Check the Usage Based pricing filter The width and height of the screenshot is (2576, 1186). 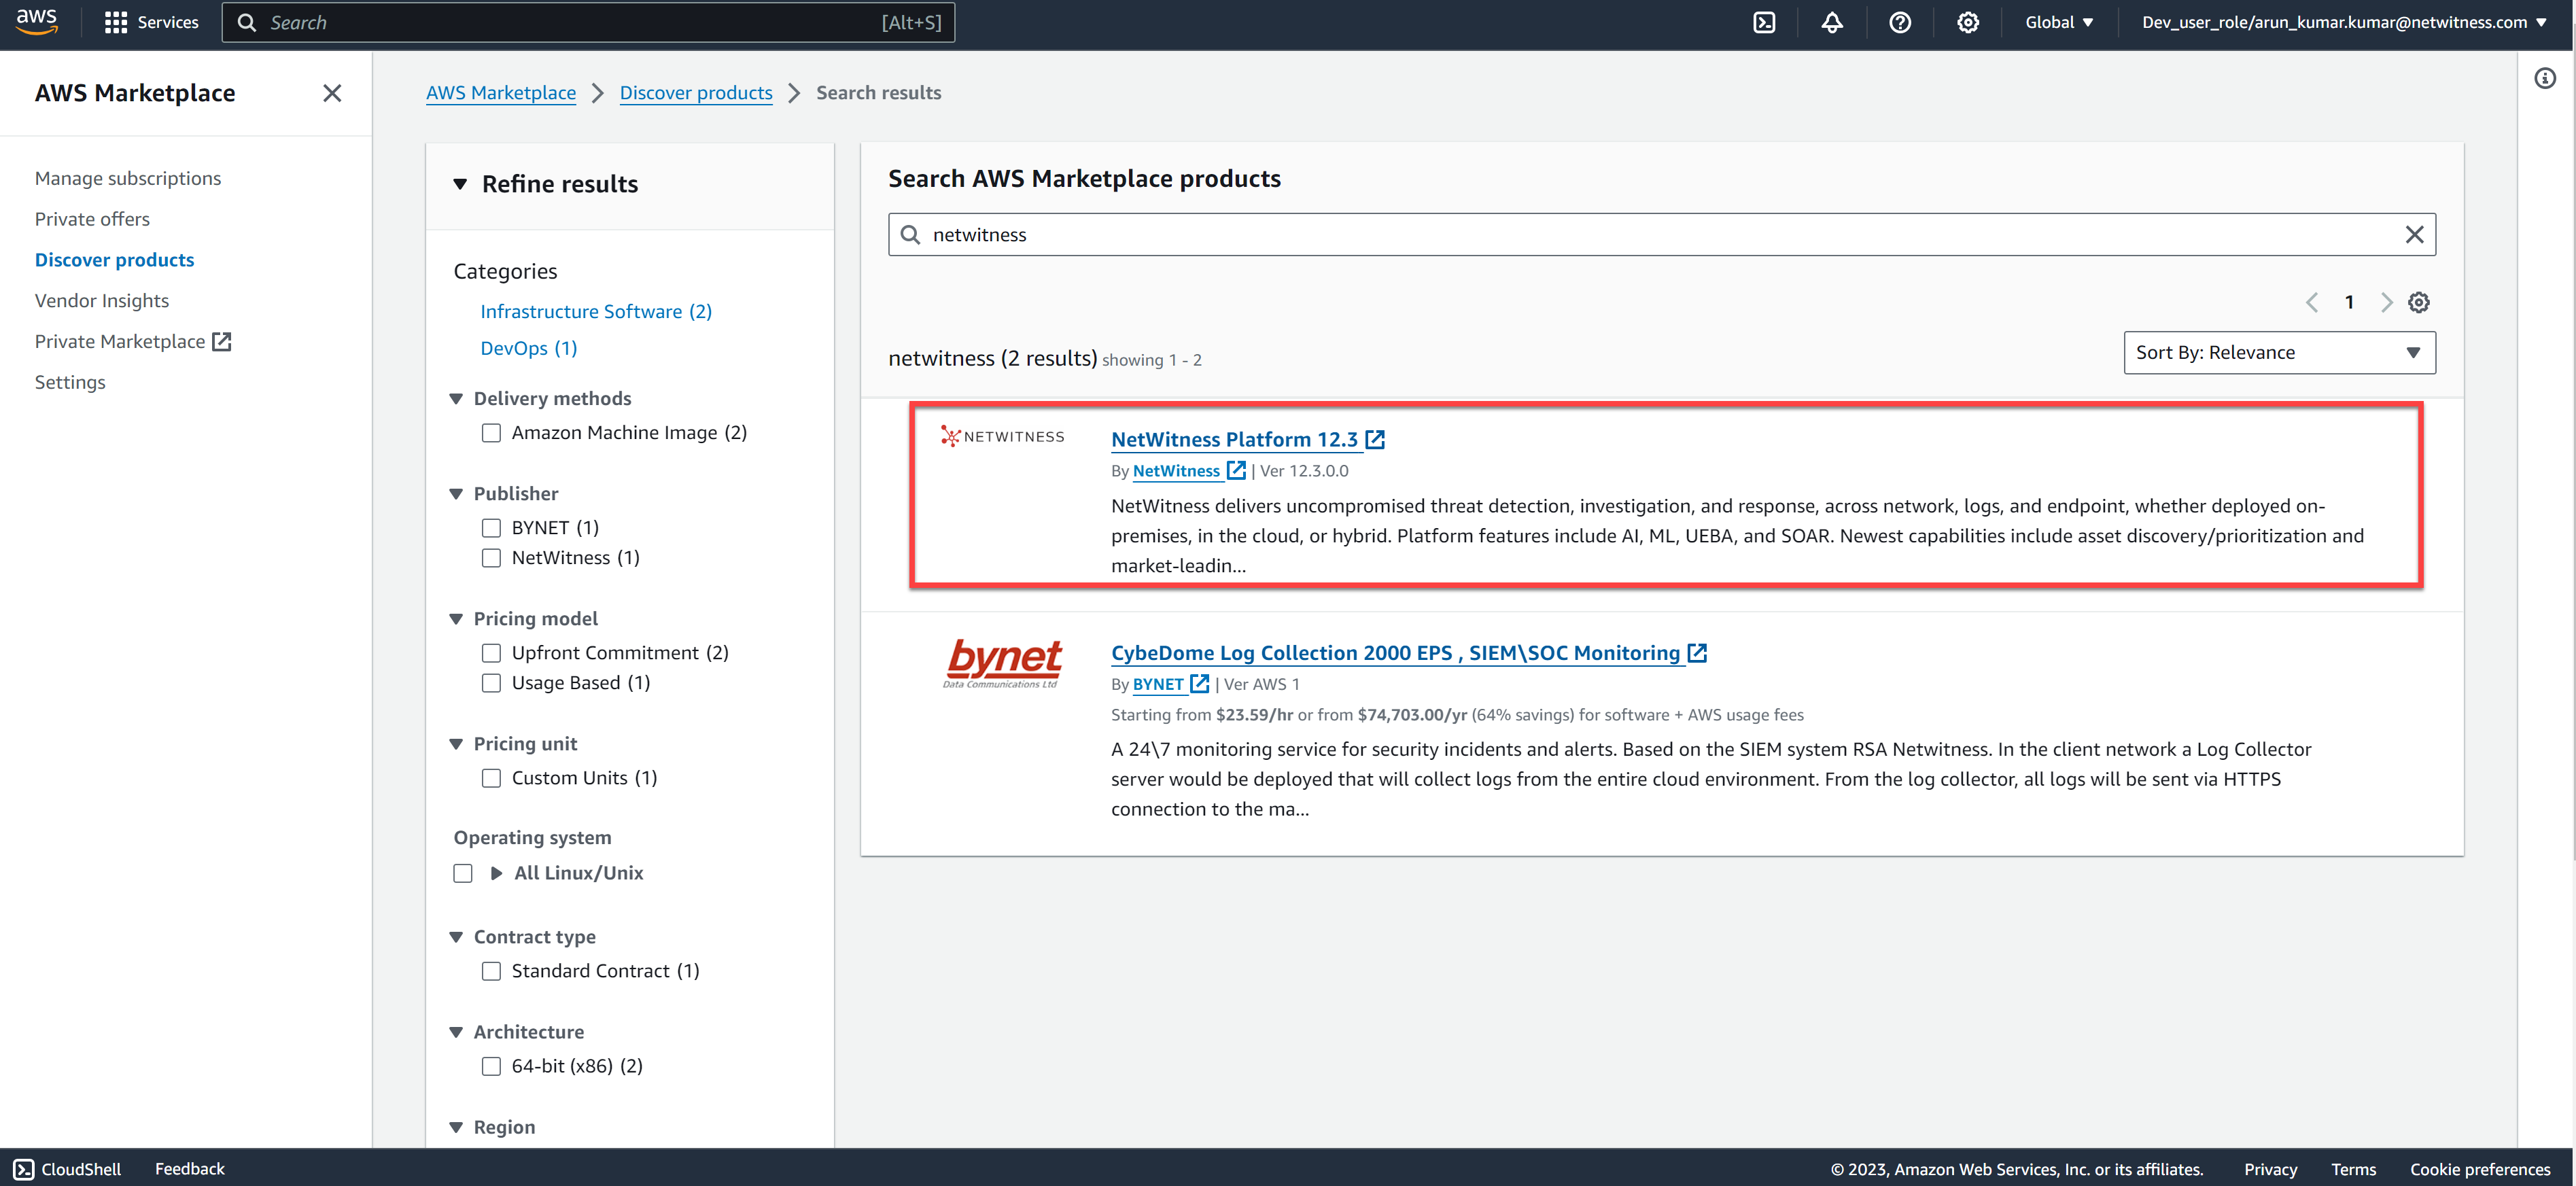coord(491,683)
